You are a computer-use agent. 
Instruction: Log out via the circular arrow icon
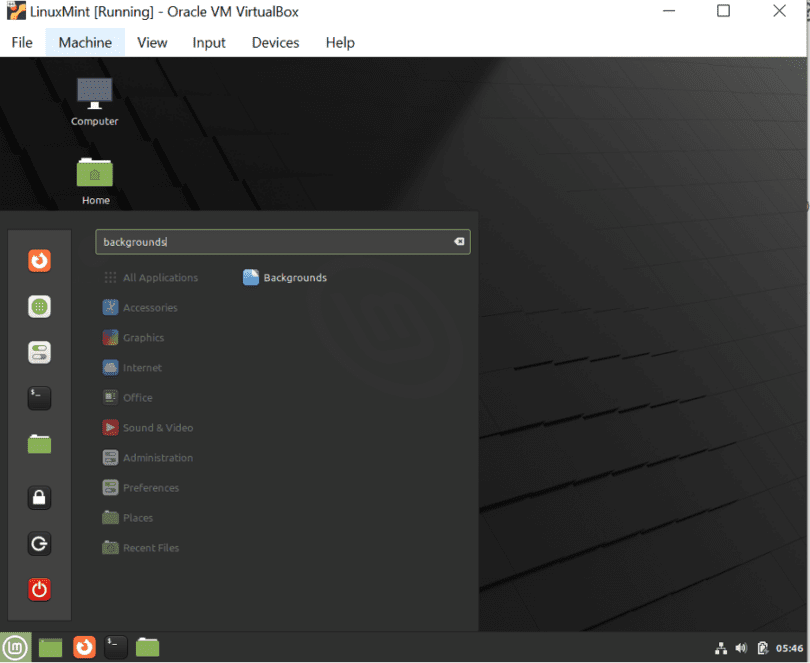(x=38, y=543)
